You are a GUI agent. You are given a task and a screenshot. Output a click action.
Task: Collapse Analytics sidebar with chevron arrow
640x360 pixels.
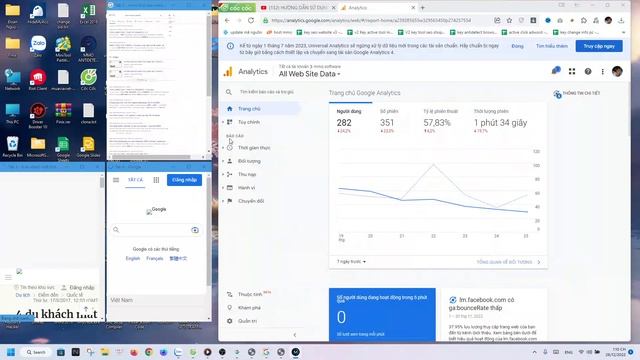pyautogui.click(x=295, y=335)
